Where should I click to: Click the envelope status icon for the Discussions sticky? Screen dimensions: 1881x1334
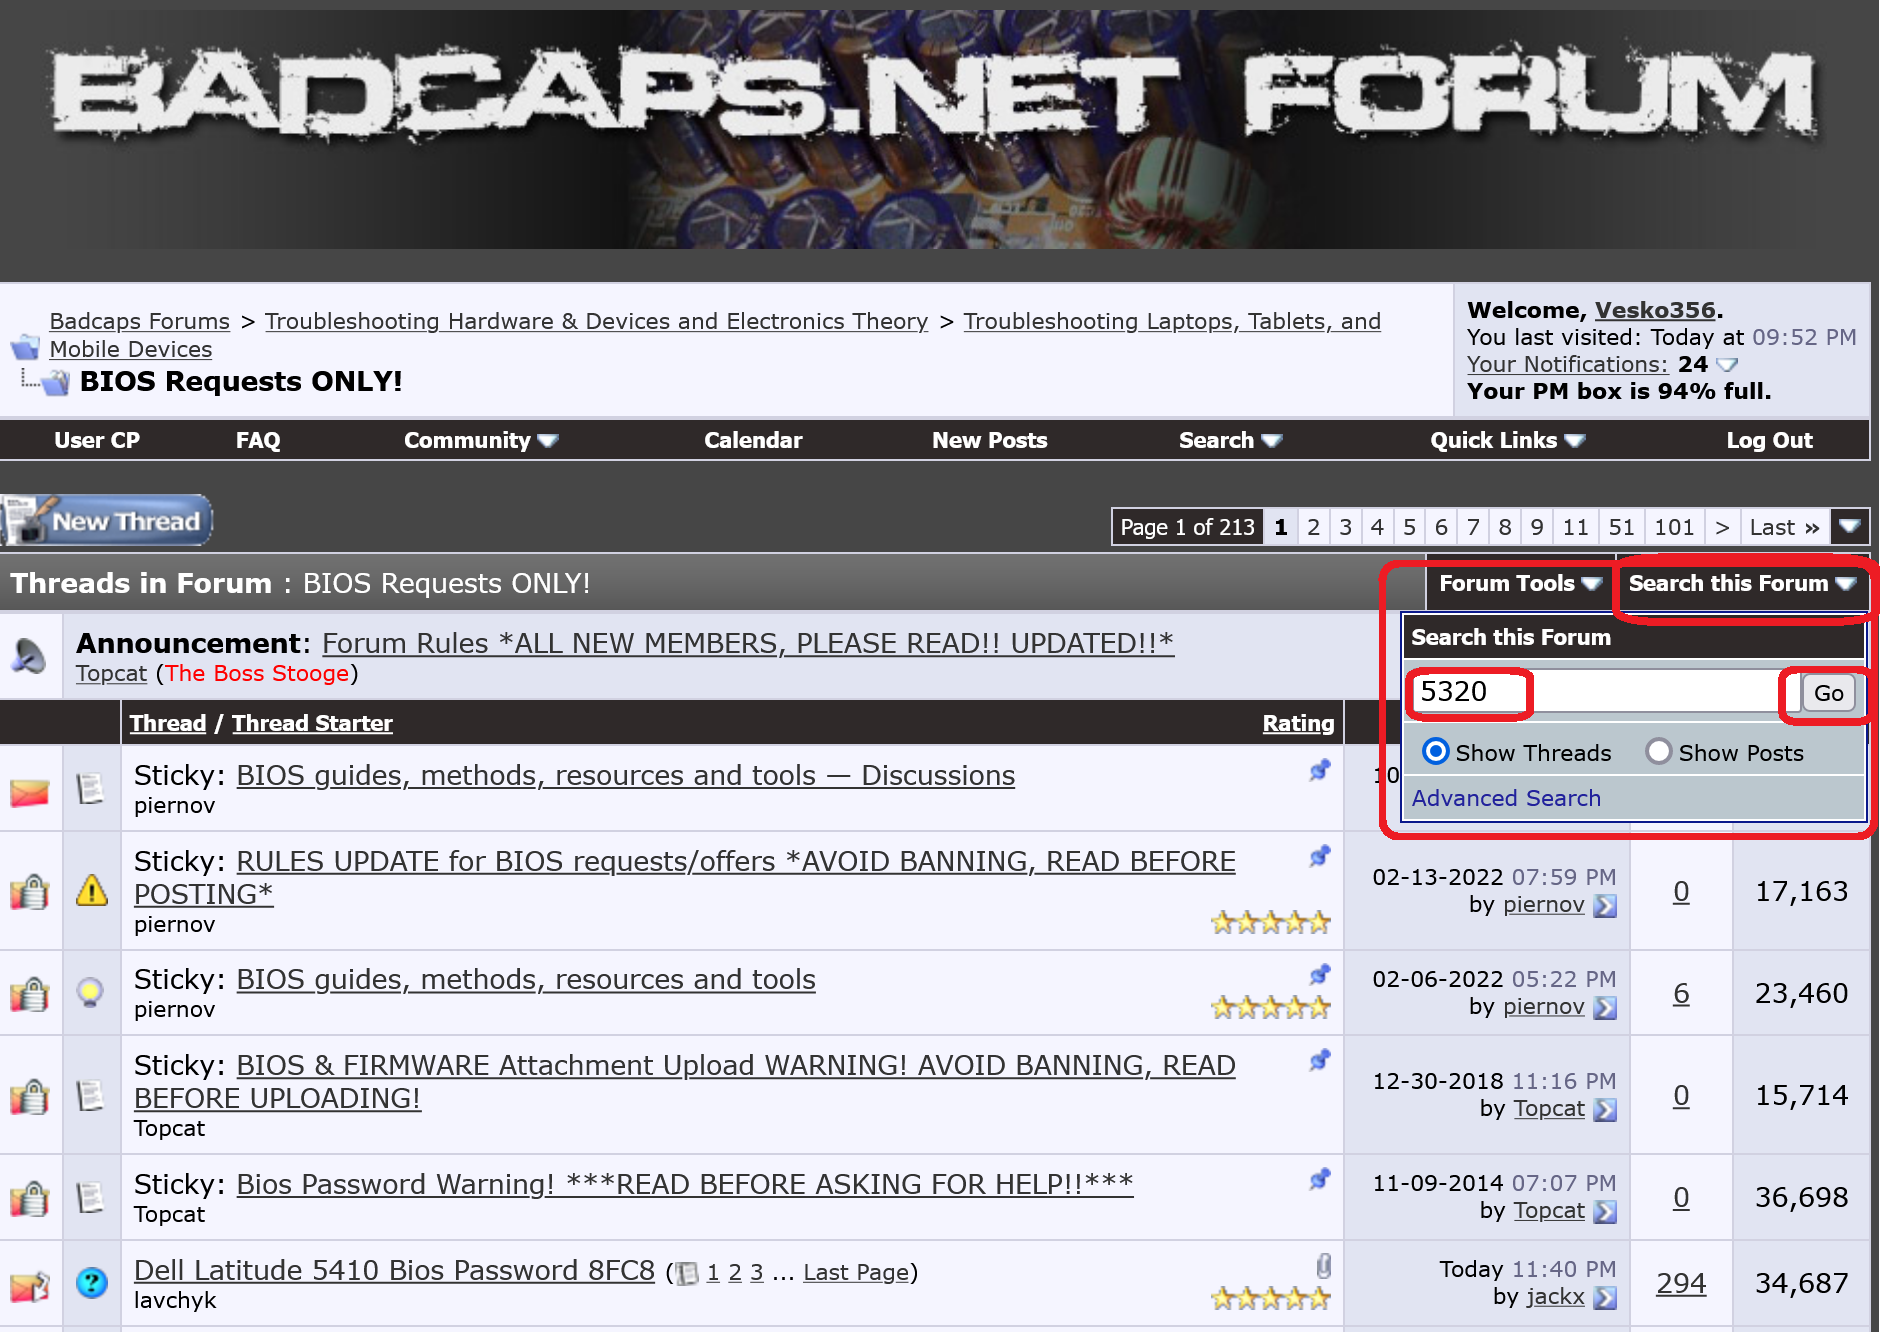pos(30,792)
